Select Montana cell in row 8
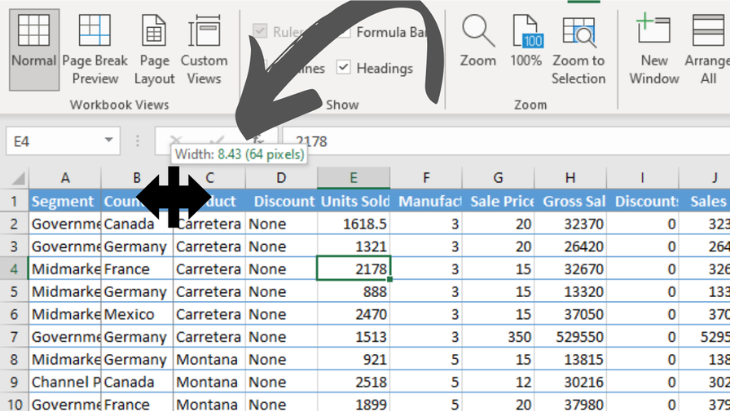730x411 pixels. [209, 359]
